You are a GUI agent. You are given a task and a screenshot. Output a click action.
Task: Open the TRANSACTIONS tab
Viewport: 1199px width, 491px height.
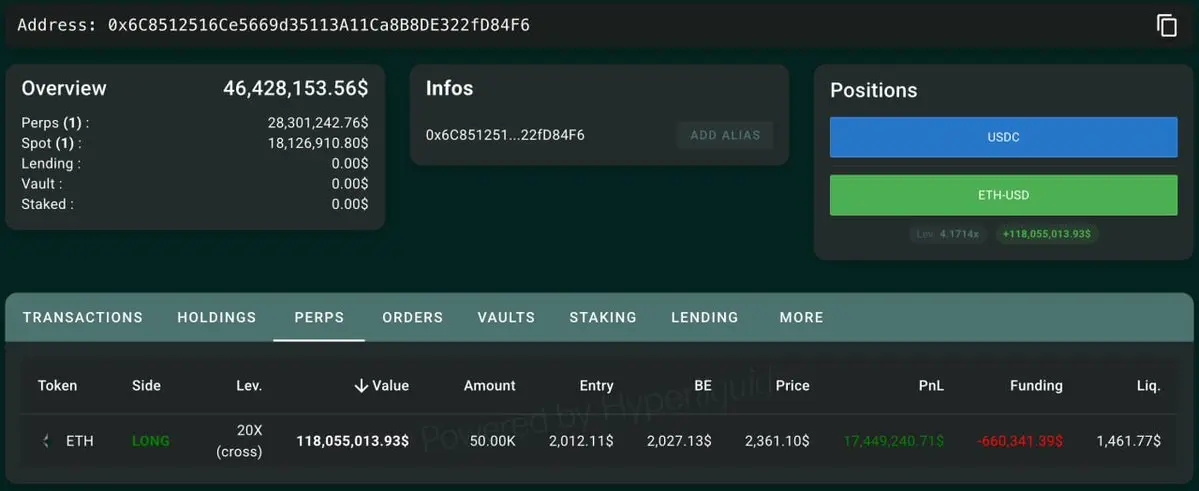coord(83,317)
